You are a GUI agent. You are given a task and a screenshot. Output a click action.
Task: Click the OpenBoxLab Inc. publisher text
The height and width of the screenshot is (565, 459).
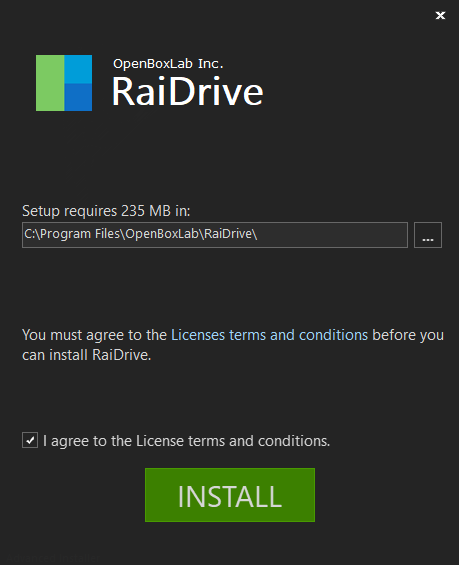[168, 64]
